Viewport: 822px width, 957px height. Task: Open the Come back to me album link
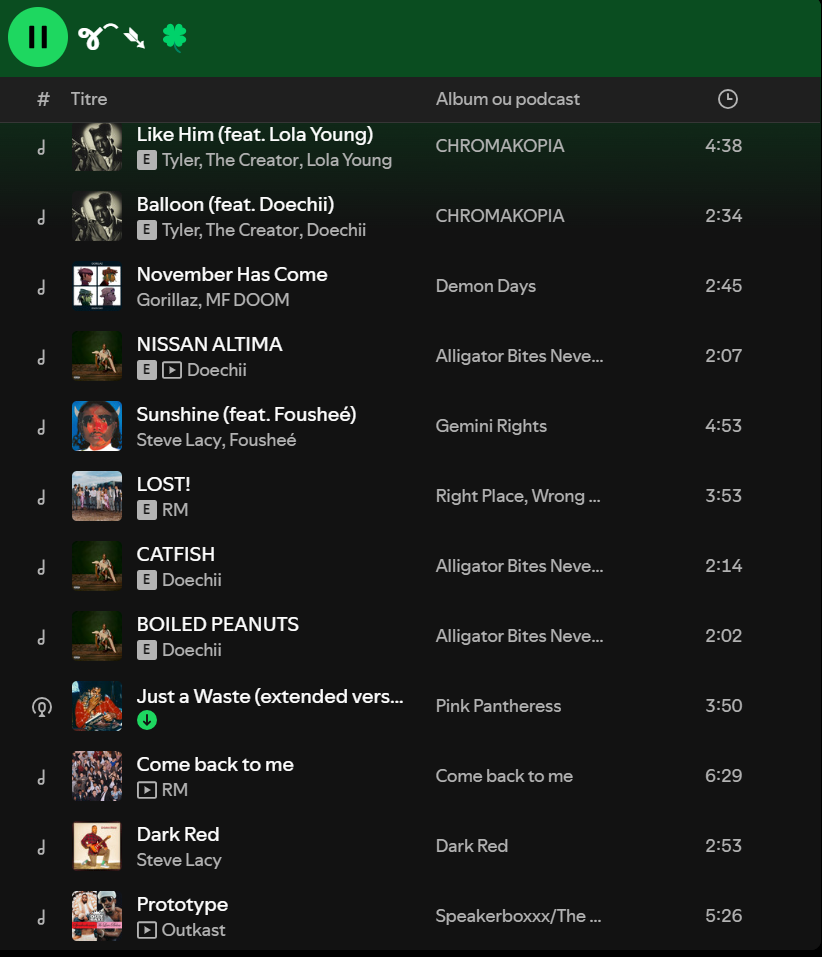pos(504,776)
